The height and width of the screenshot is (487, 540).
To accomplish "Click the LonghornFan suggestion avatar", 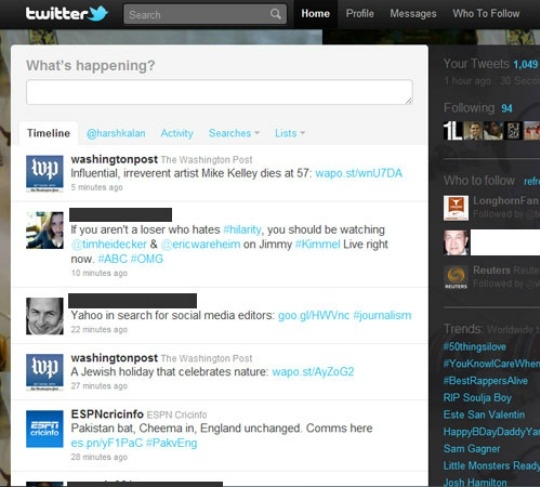I will click(456, 208).
